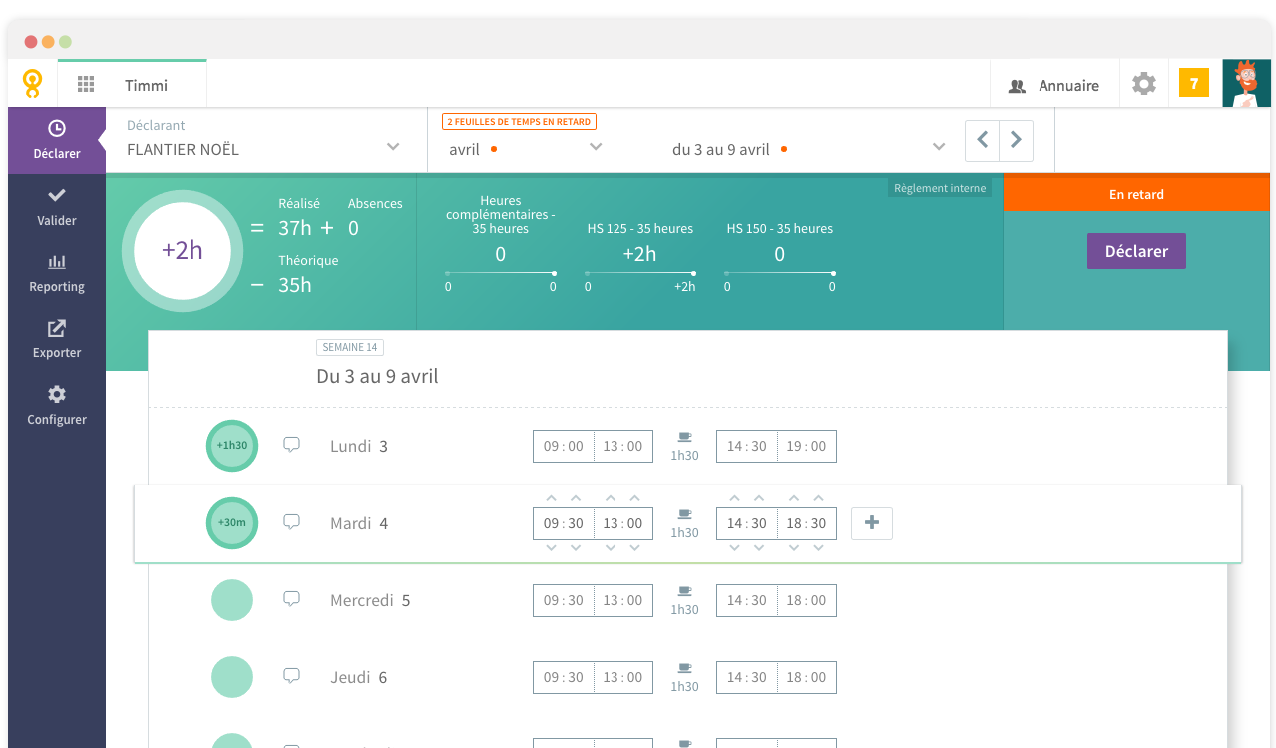Click the Réalisé 37h value
Viewport: 1276px width, 748px height.
(295, 228)
